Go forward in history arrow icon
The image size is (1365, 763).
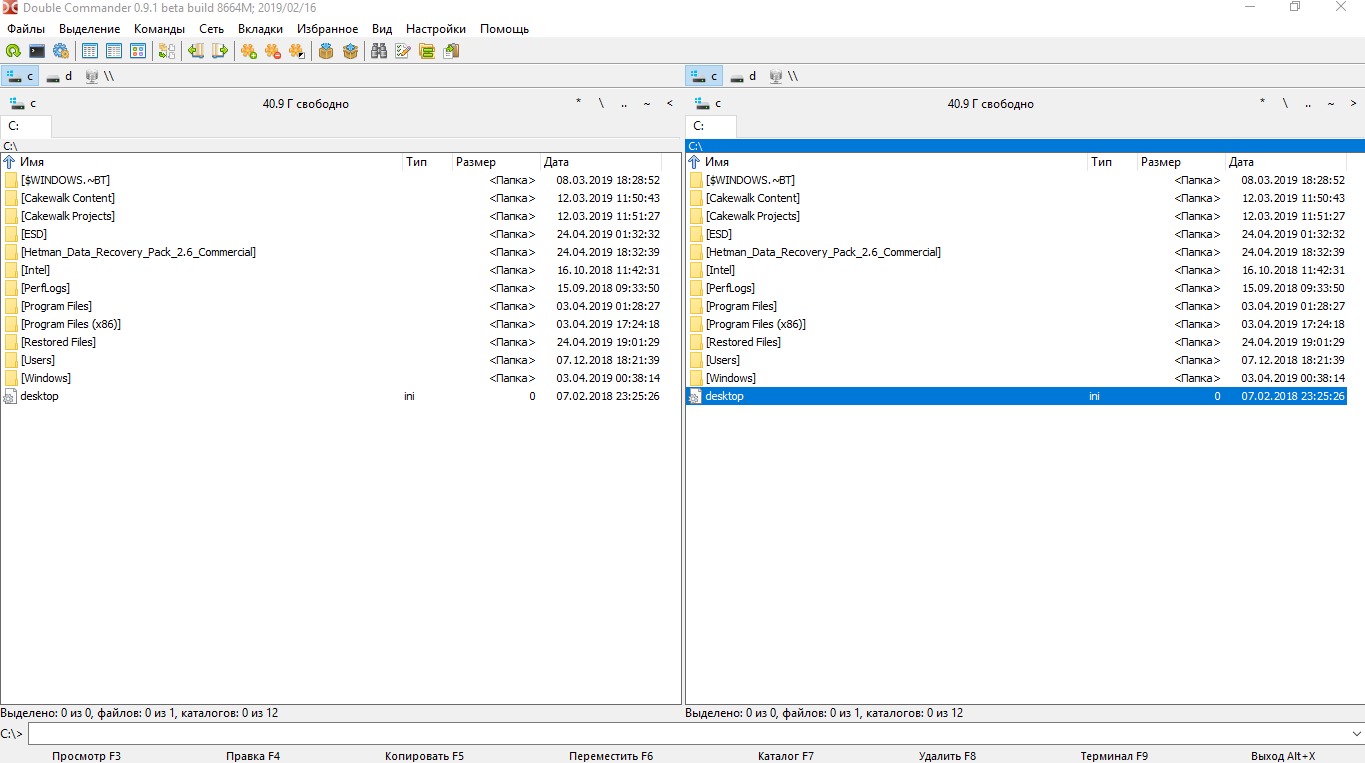220,51
